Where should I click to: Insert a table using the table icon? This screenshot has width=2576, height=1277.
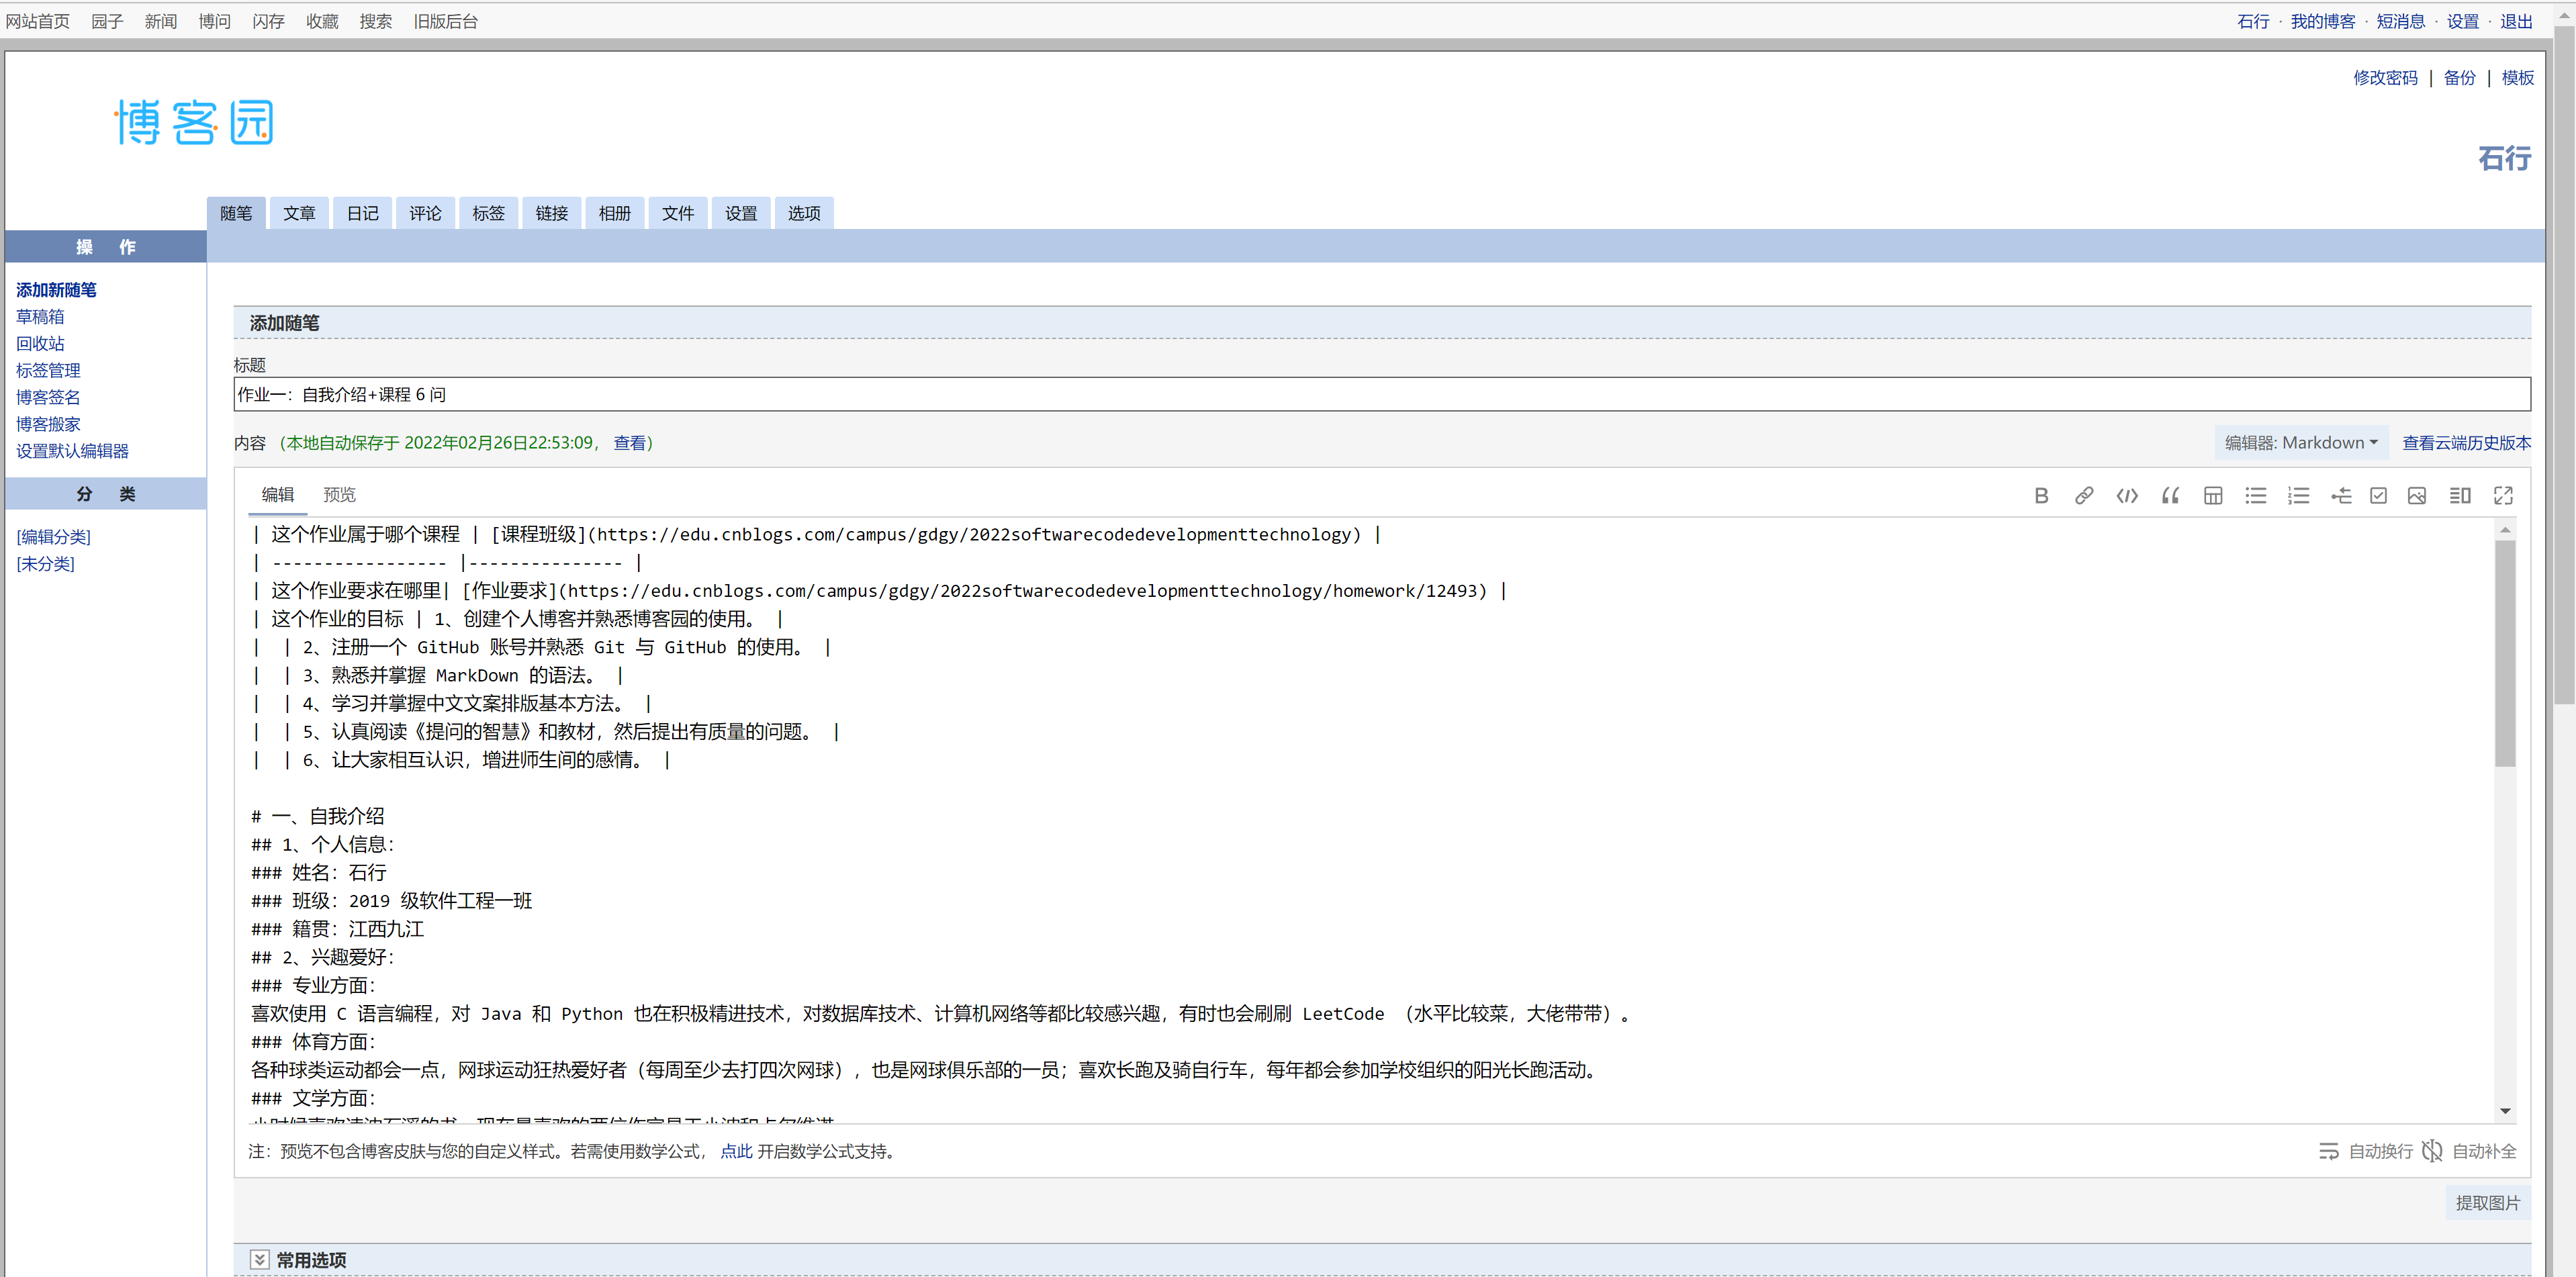pos(2213,495)
